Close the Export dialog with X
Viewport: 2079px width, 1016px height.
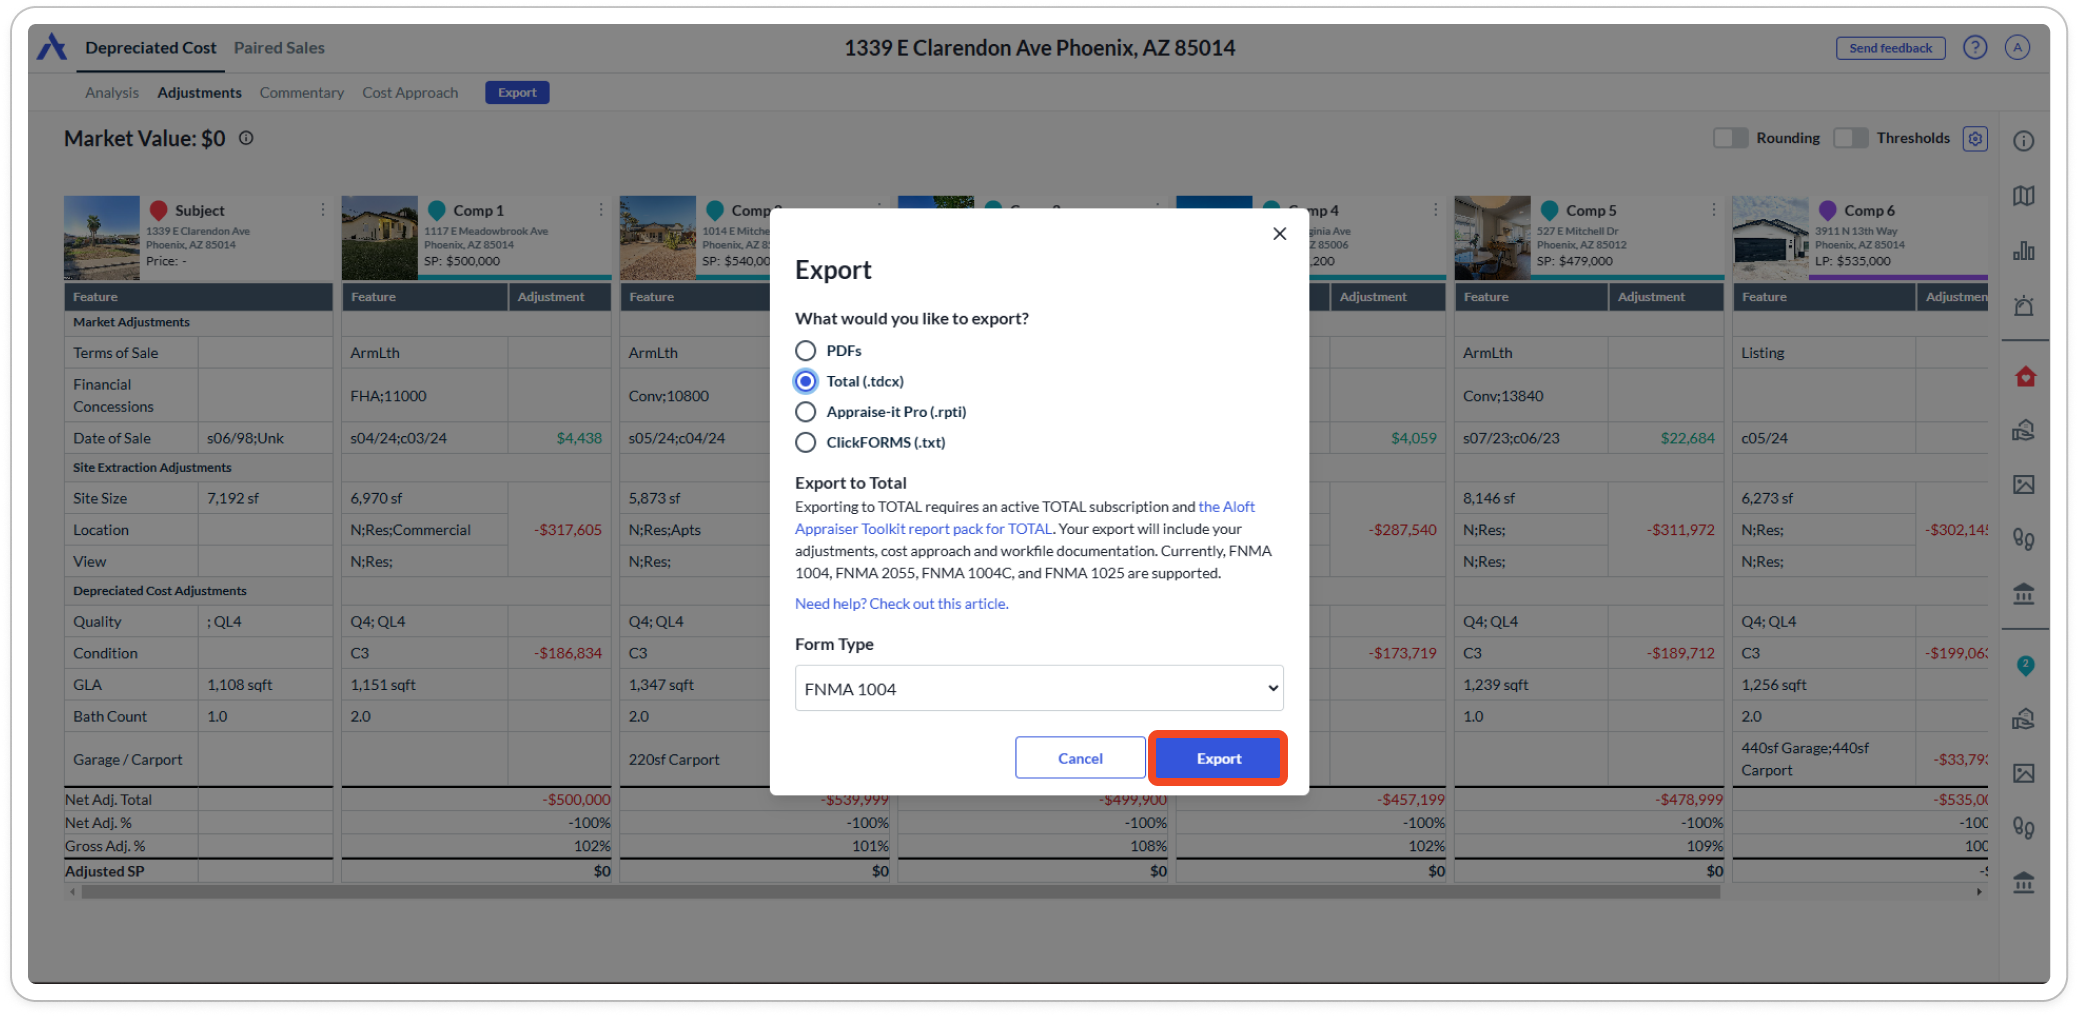pyautogui.click(x=1279, y=234)
